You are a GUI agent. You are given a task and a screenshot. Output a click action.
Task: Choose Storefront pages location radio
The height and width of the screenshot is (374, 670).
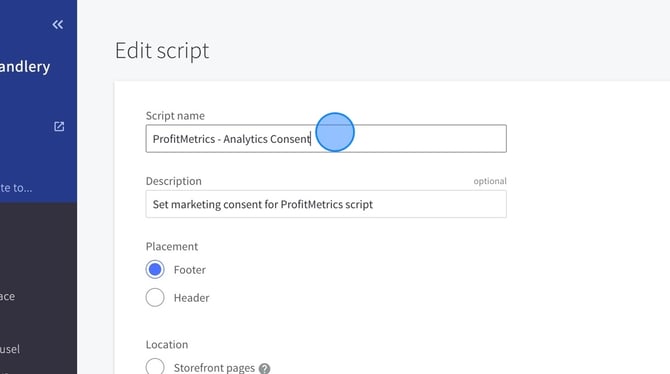coord(155,367)
